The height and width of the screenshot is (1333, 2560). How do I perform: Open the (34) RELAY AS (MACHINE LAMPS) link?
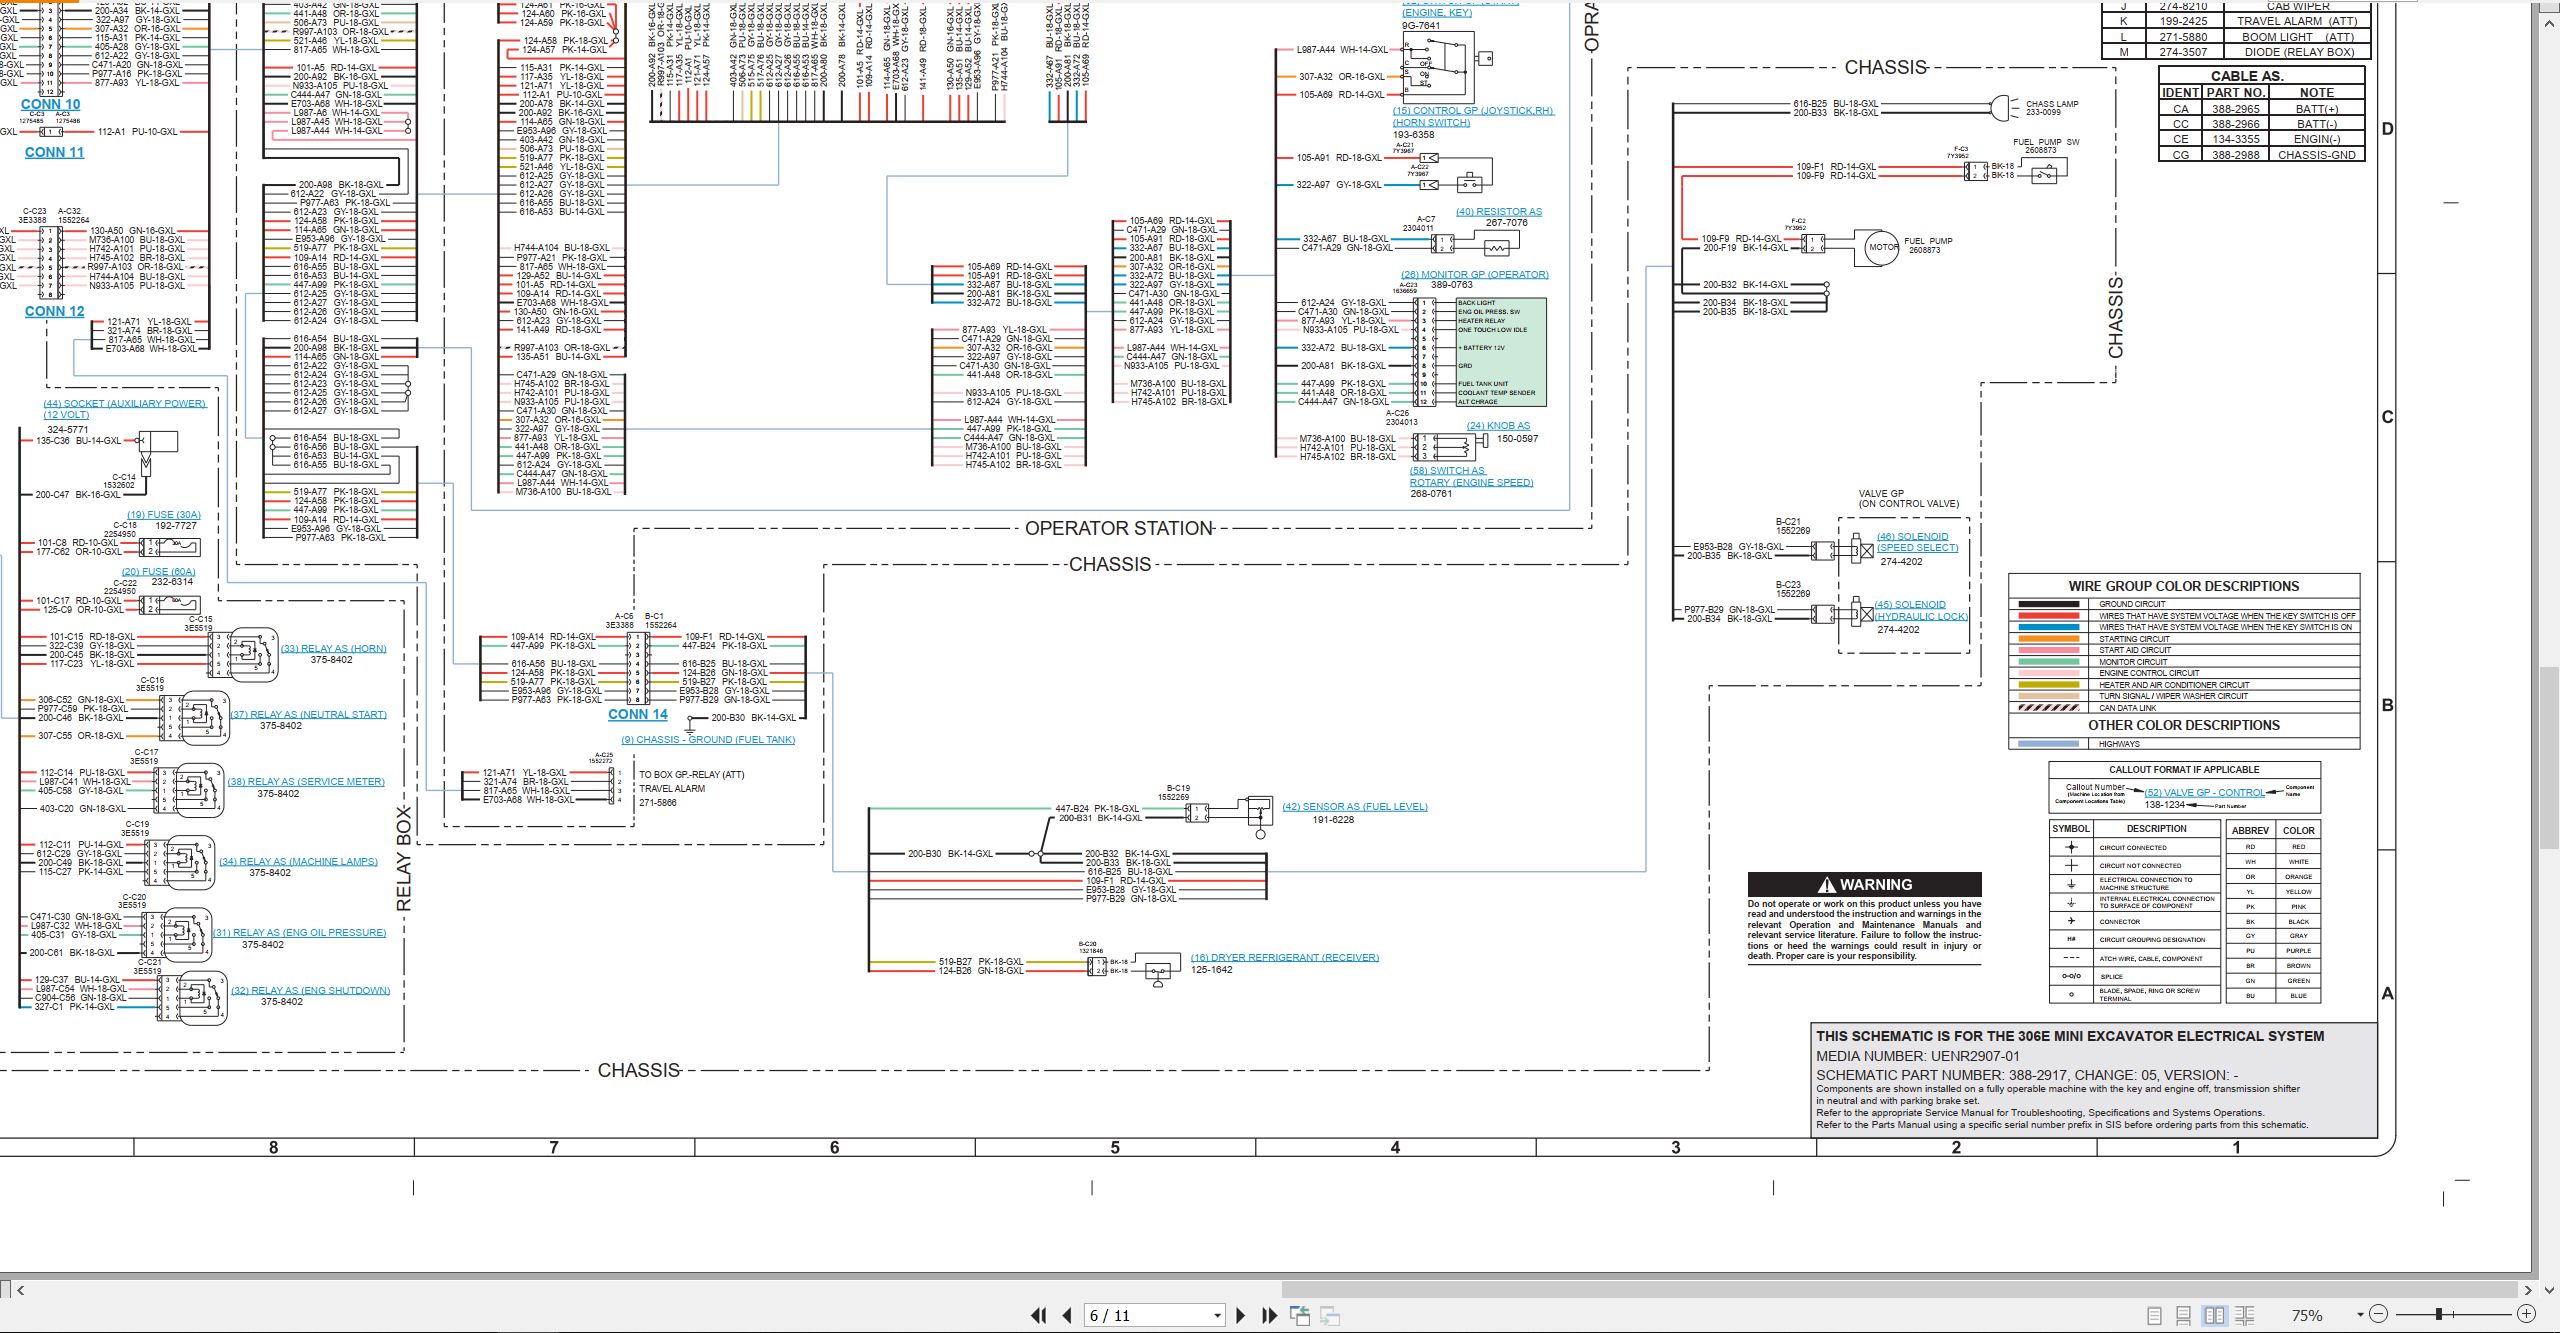(x=299, y=862)
